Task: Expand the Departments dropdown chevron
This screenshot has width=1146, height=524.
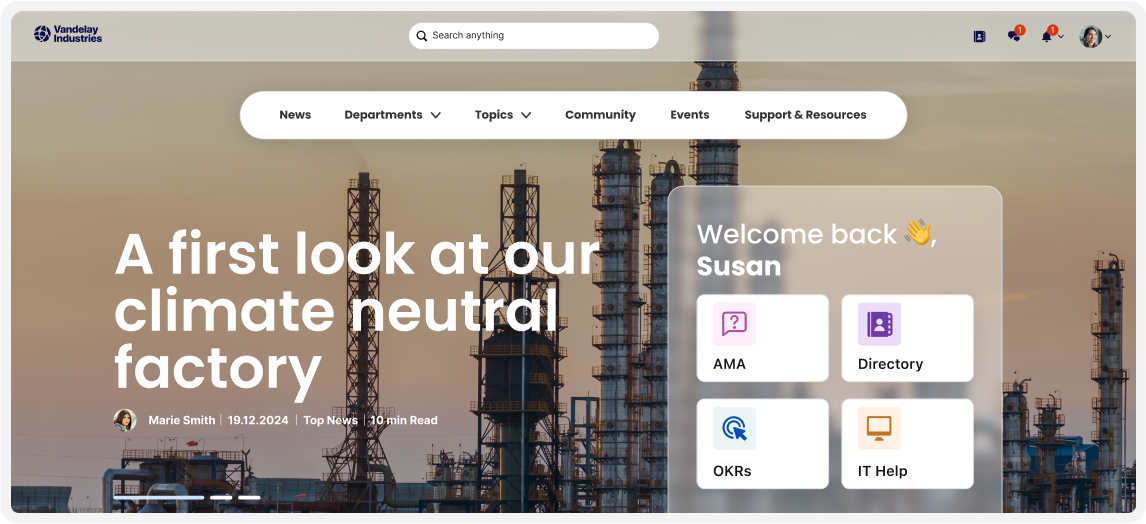Action: 436,115
